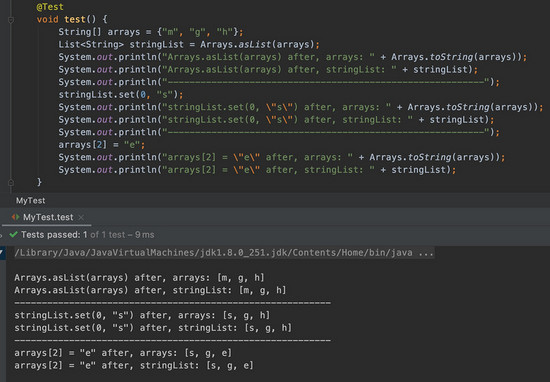This screenshot has width=550, height=382.
Task: Click the console line 'arrays: [m, g, h]'
Action: [x=139, y=278]
